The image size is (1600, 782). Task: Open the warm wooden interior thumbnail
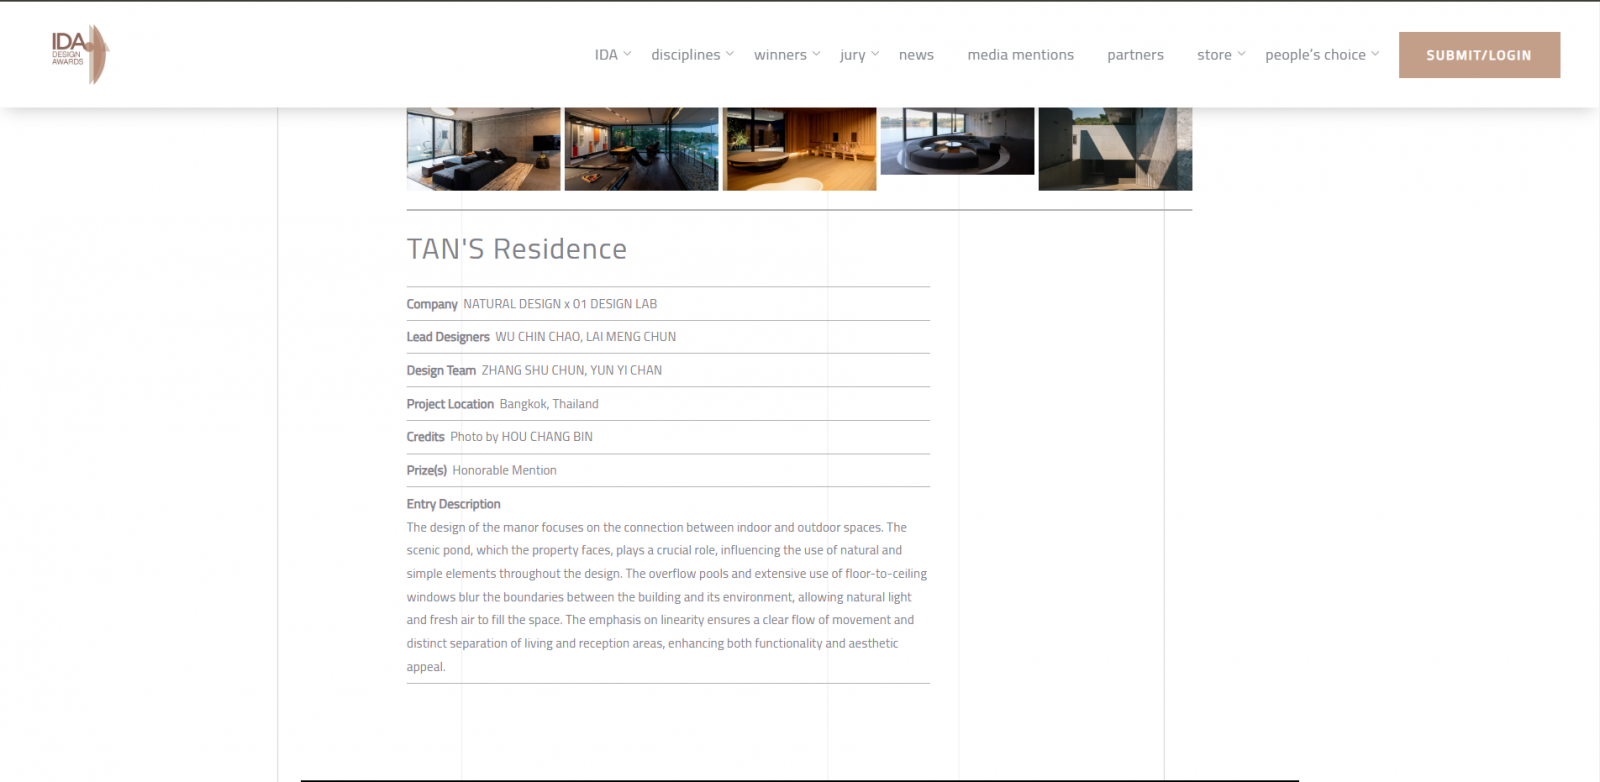tap(799, 149)
